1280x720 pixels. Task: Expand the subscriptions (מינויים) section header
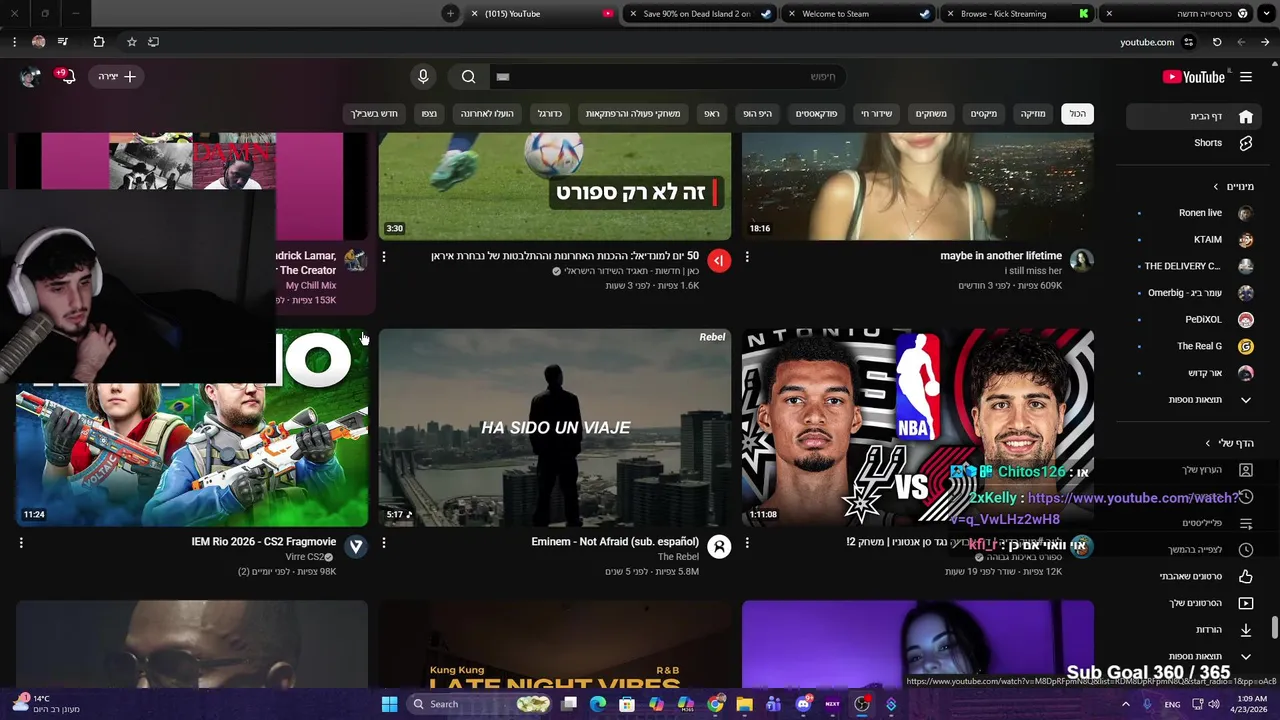tap(1233, 187)
